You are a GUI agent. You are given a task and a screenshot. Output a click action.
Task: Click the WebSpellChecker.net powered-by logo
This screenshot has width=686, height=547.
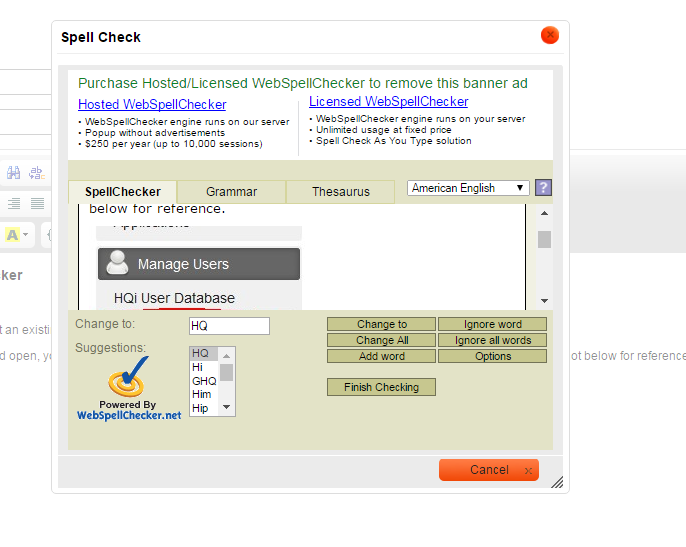click(129, 389)
